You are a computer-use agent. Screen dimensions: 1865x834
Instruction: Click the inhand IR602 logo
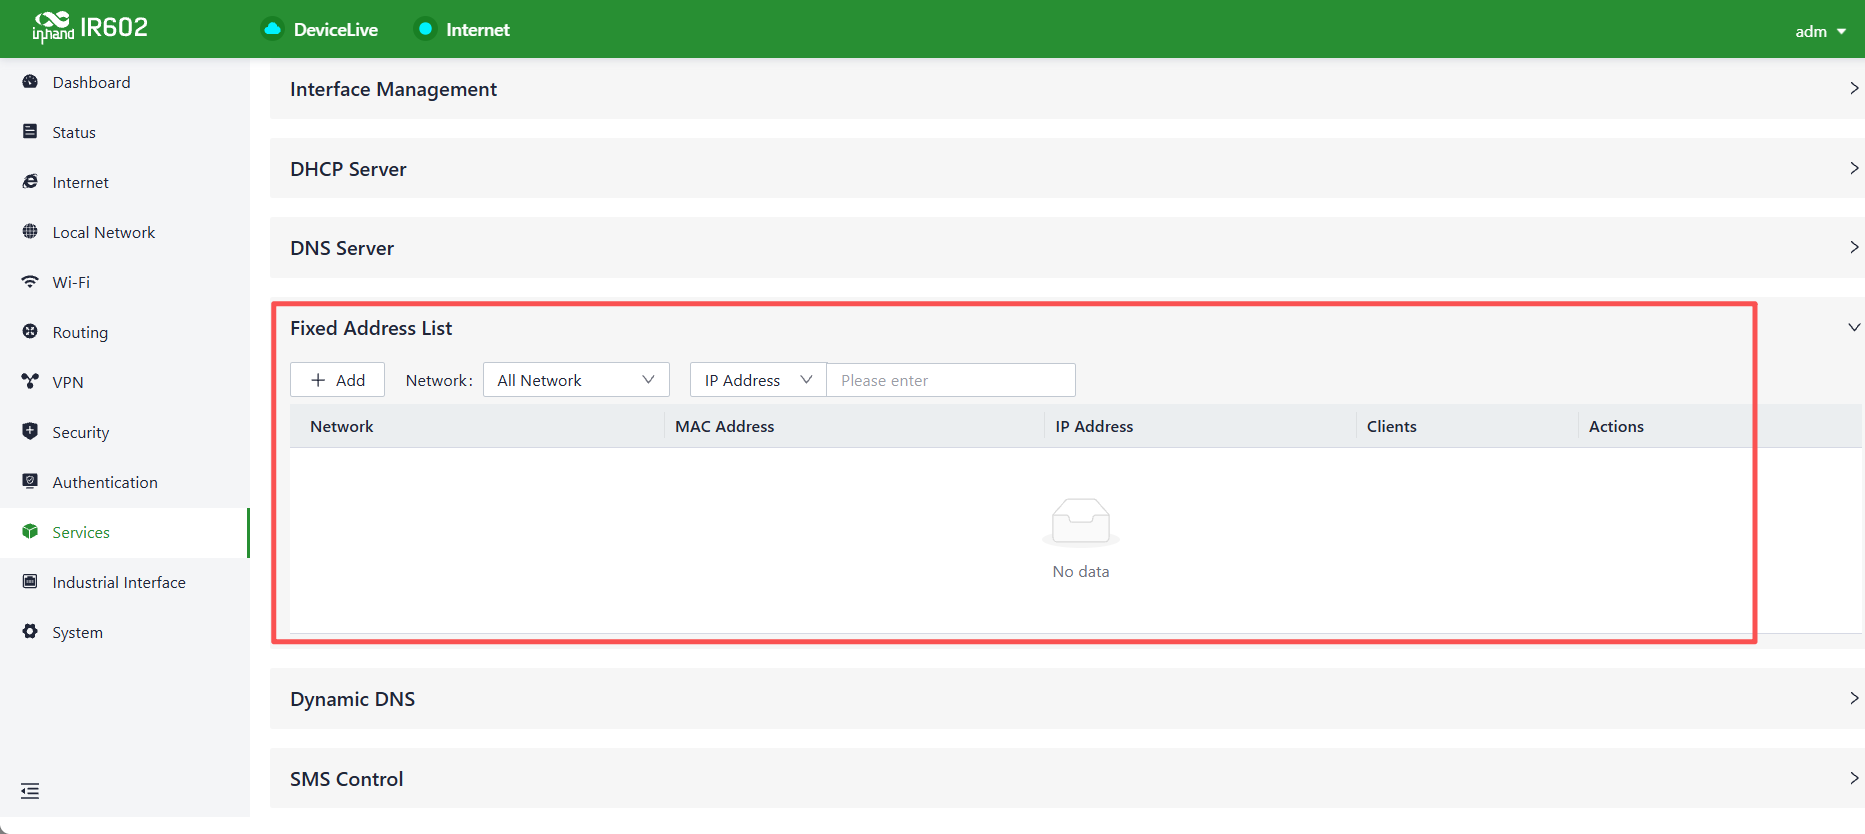click(90, 27)
